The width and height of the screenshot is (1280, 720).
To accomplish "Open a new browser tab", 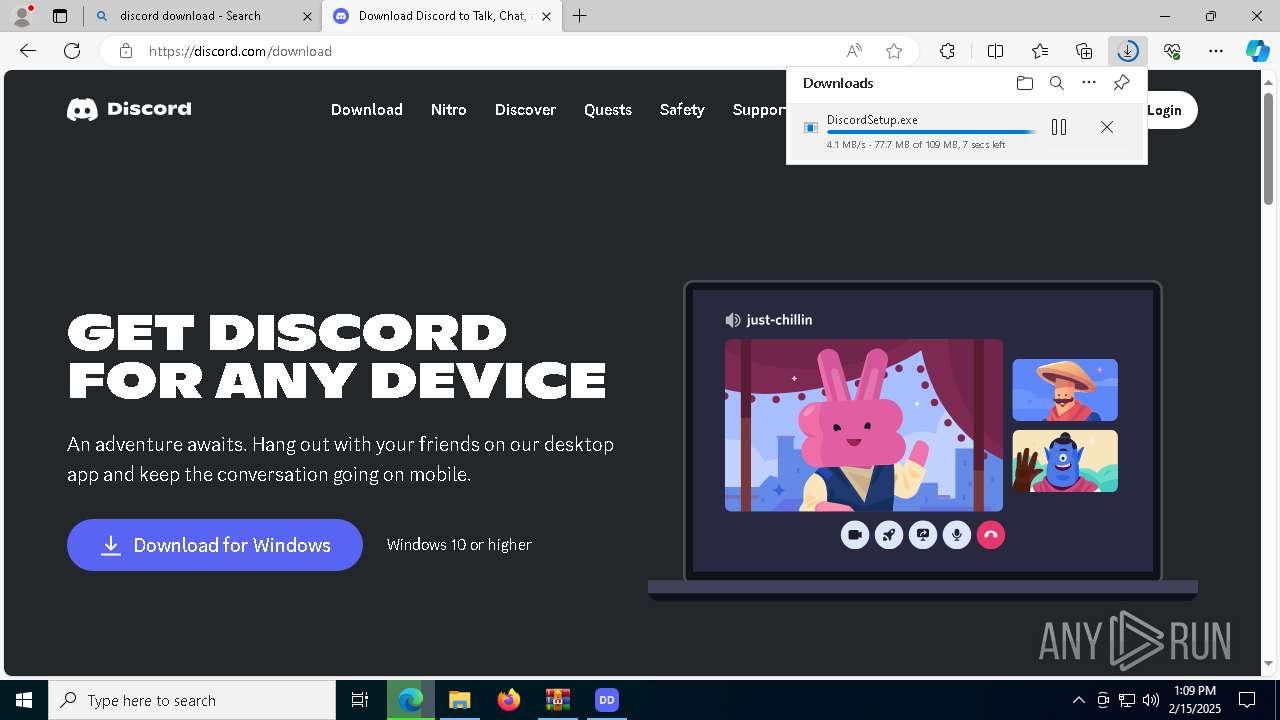I will (x=580, y=16).
